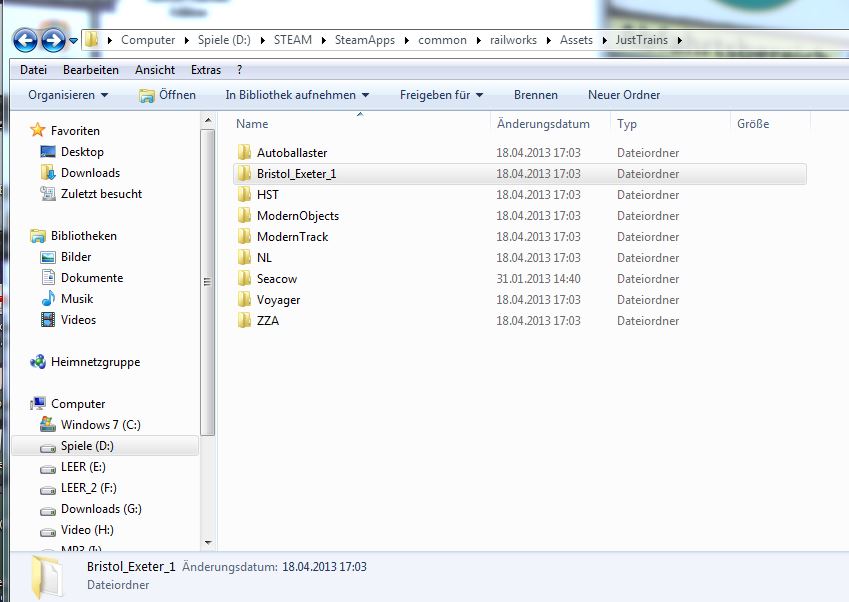Image resolution: width=849 pixels, height=602 pixels.
Task: Open the Ansicht menu
Action: tap(155, 70)
